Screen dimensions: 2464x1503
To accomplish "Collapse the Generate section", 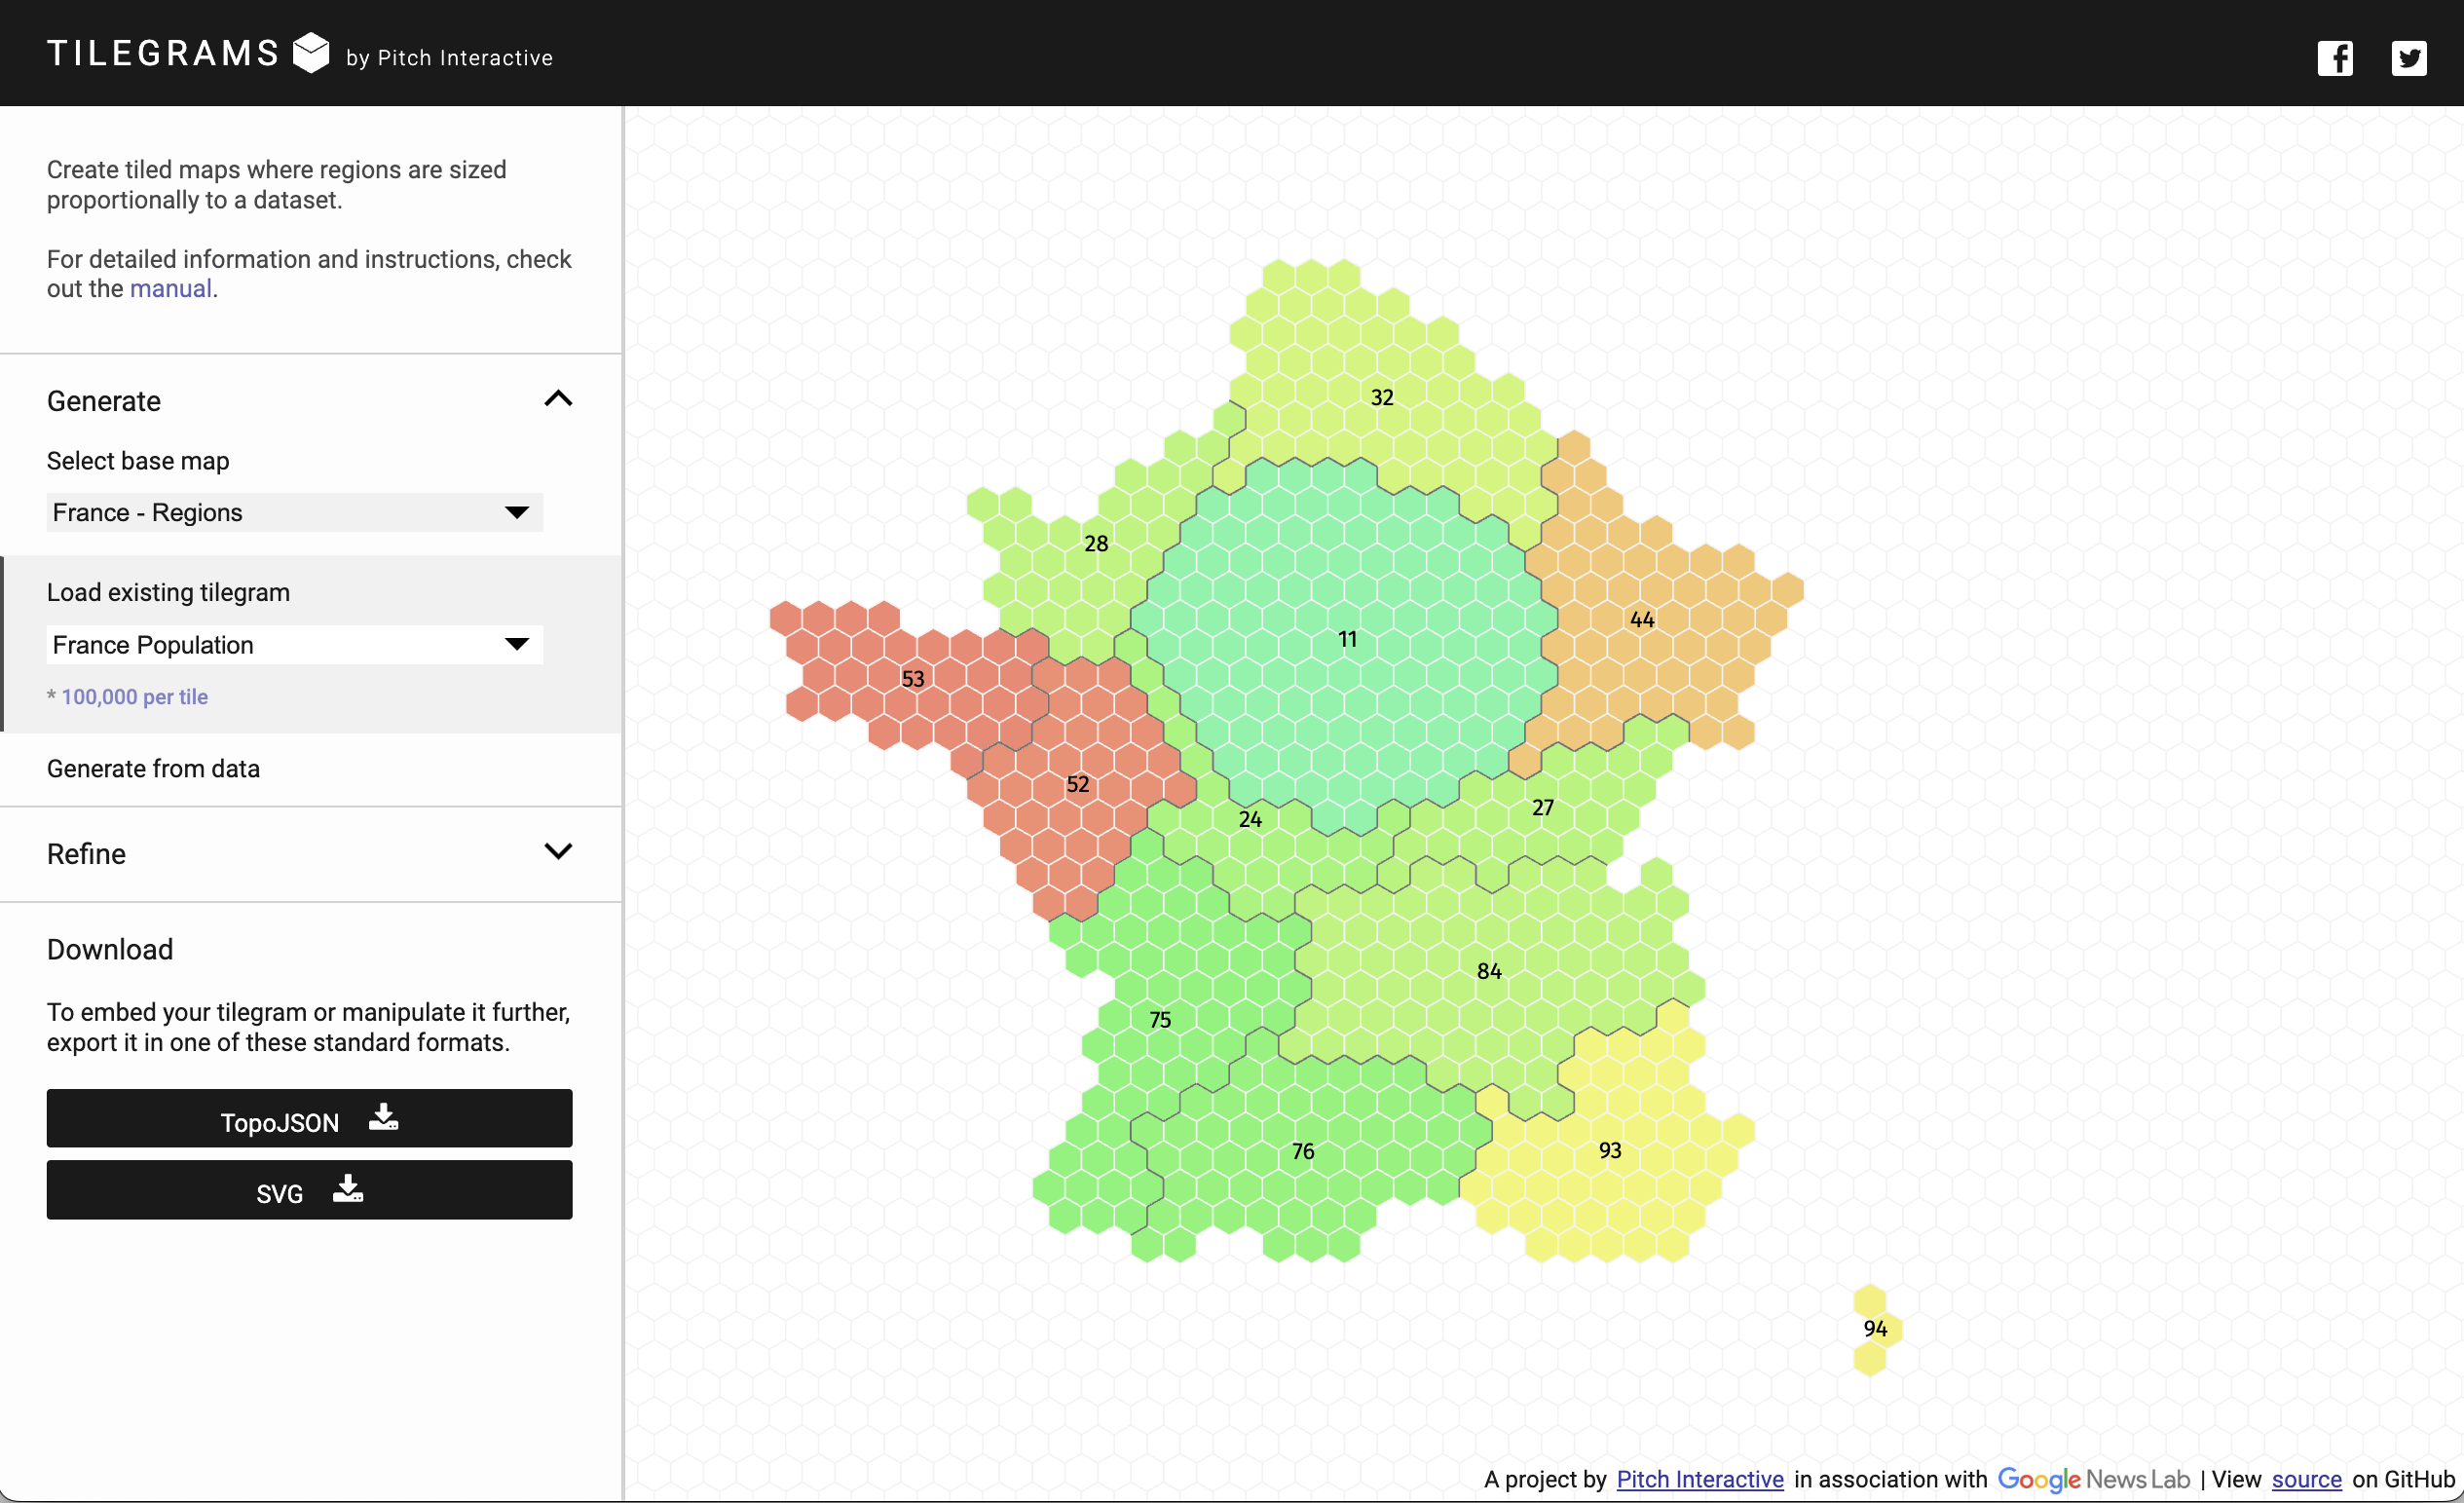I will coord(557,398).
